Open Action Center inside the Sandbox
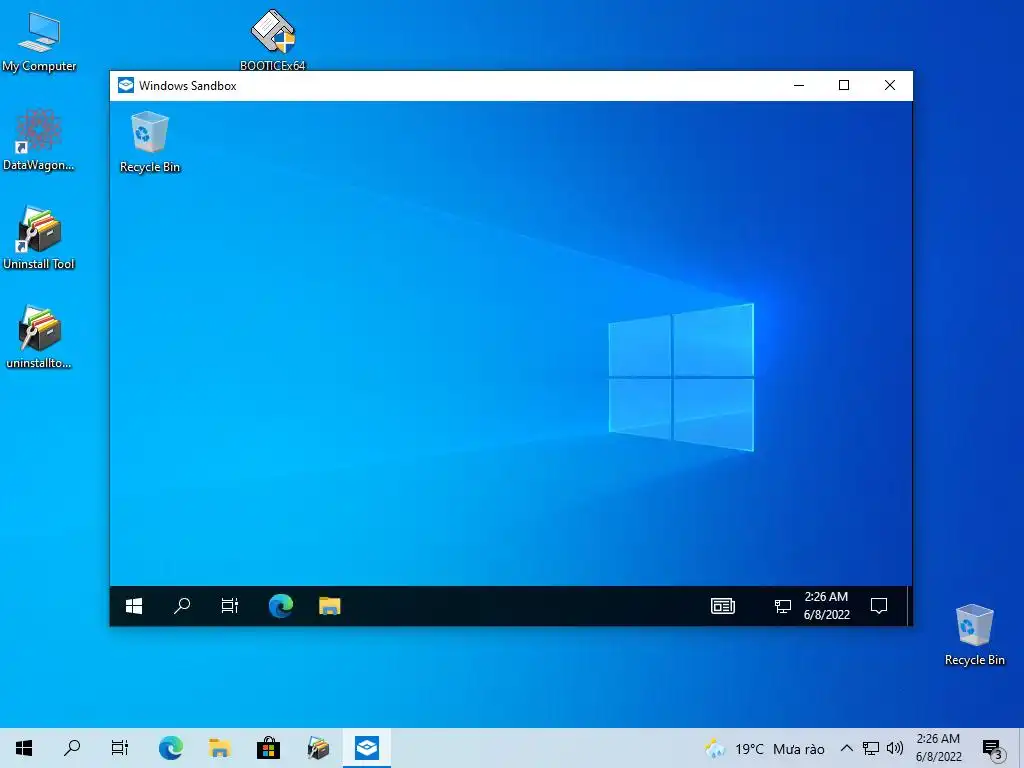The height and width of the screenshot is (768, 1024). (879, 606)
